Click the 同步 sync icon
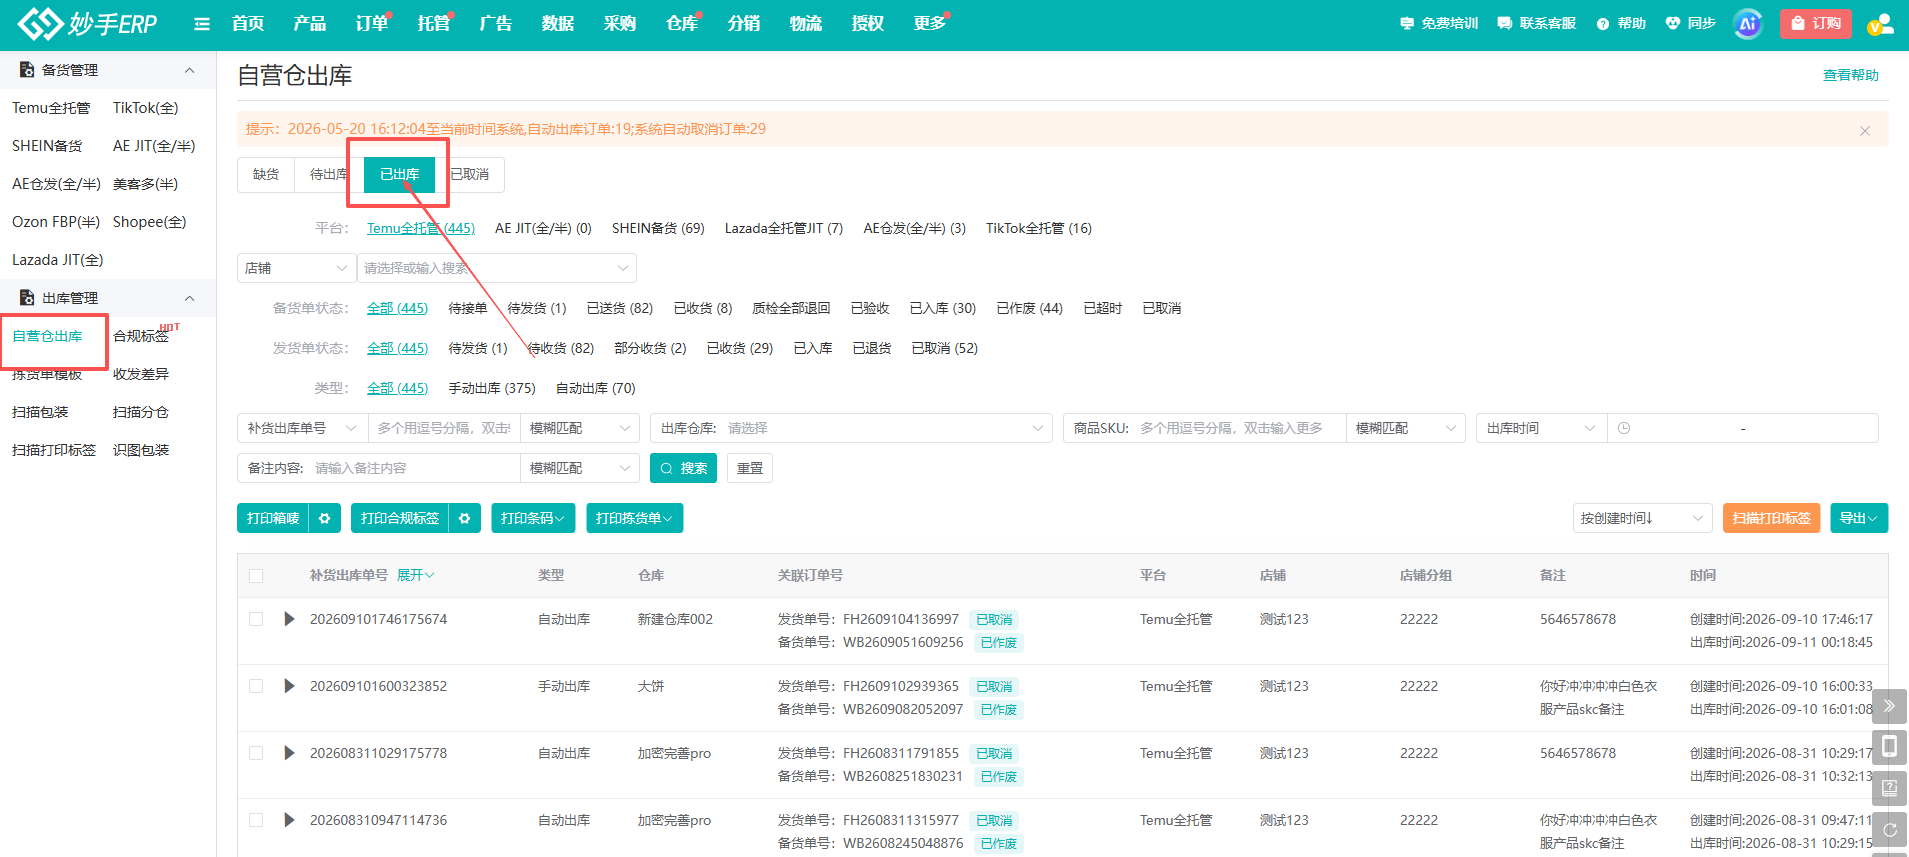 coord(1673,23)
